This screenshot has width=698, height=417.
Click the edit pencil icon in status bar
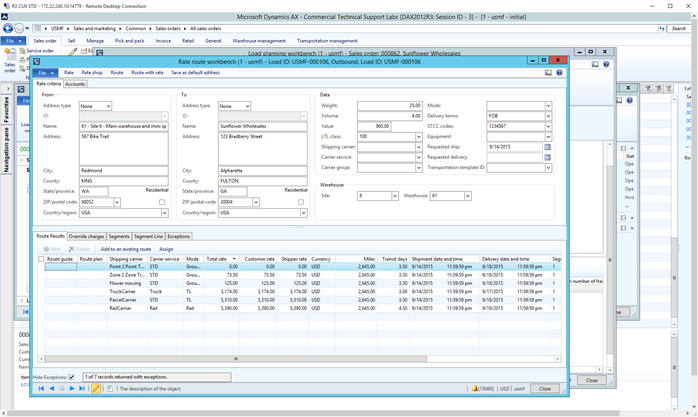(97, 388)
